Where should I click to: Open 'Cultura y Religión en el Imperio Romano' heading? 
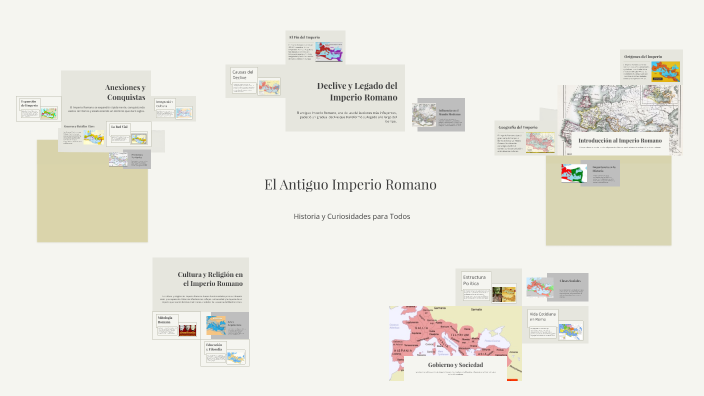coord(210,279)
